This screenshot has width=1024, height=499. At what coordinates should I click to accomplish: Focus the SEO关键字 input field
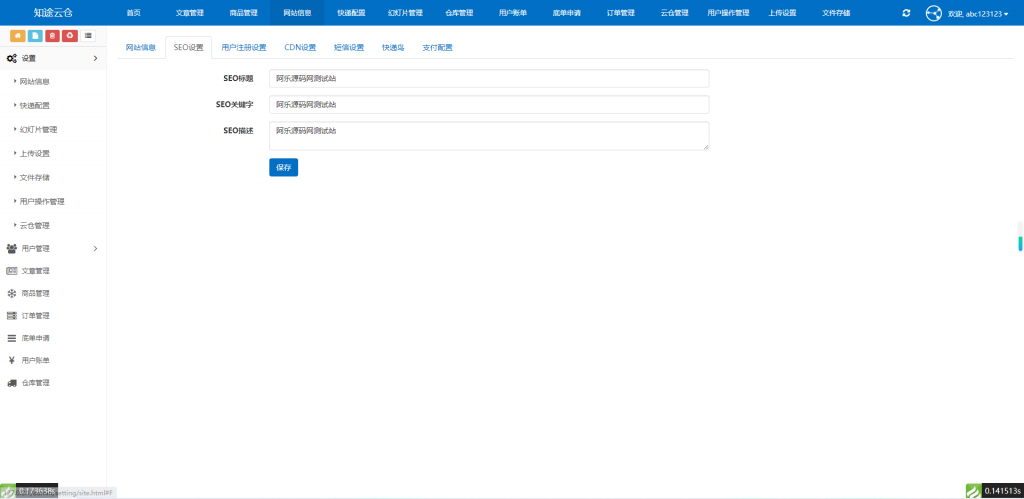pyautogui.click(x=489, y=105)
